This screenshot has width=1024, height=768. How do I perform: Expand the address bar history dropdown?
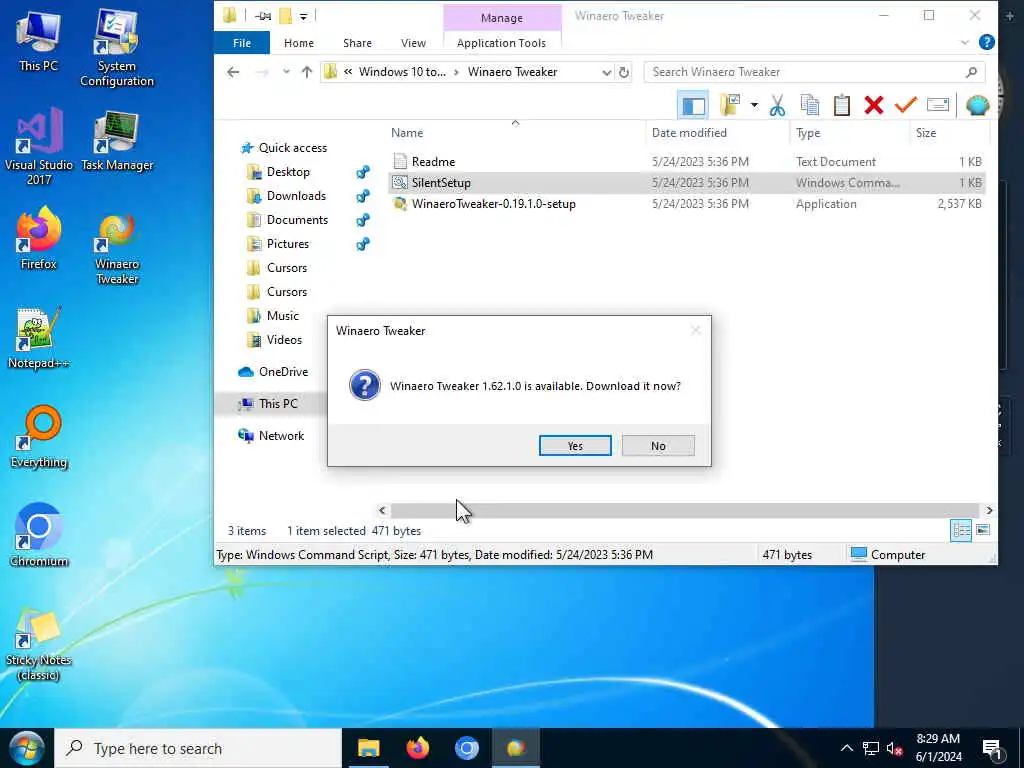pyautogui.click(x=607, y=72)
